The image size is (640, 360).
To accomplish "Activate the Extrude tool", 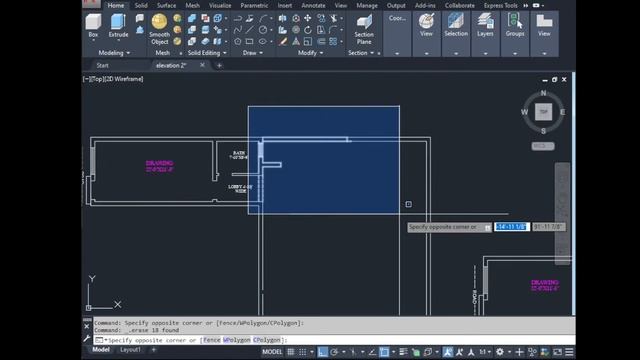I will [118, 25].
